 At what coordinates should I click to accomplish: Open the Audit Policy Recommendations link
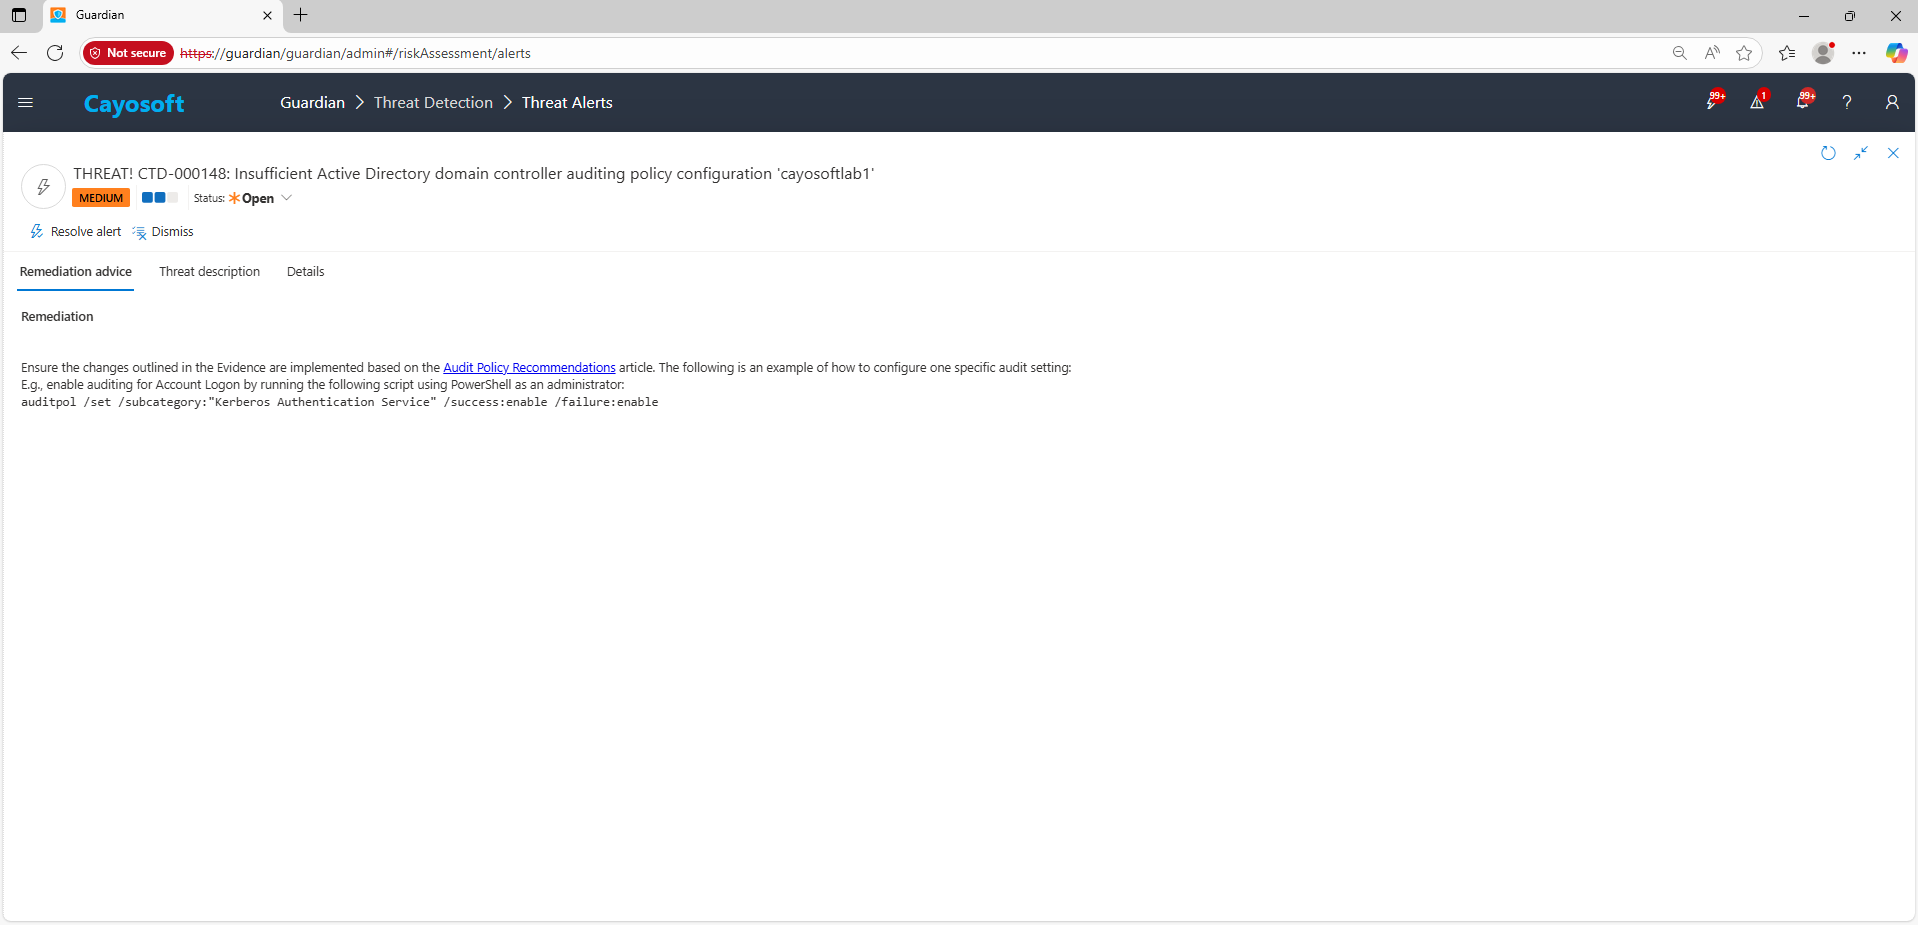[x=529, y=368]
